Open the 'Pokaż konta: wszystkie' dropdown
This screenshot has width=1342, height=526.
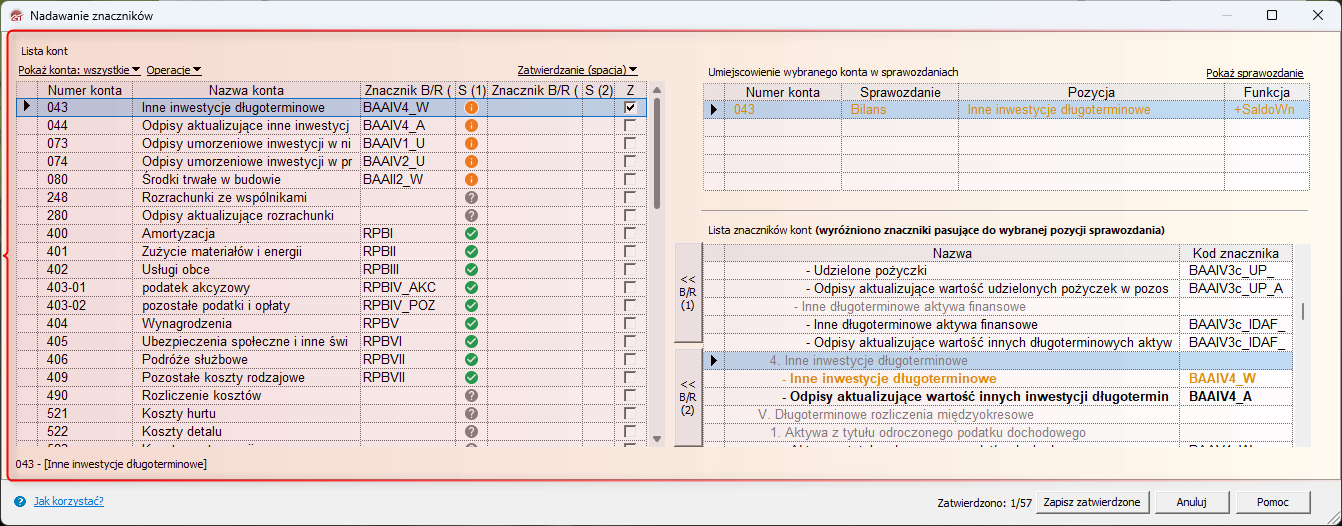(x=79, y=70)
